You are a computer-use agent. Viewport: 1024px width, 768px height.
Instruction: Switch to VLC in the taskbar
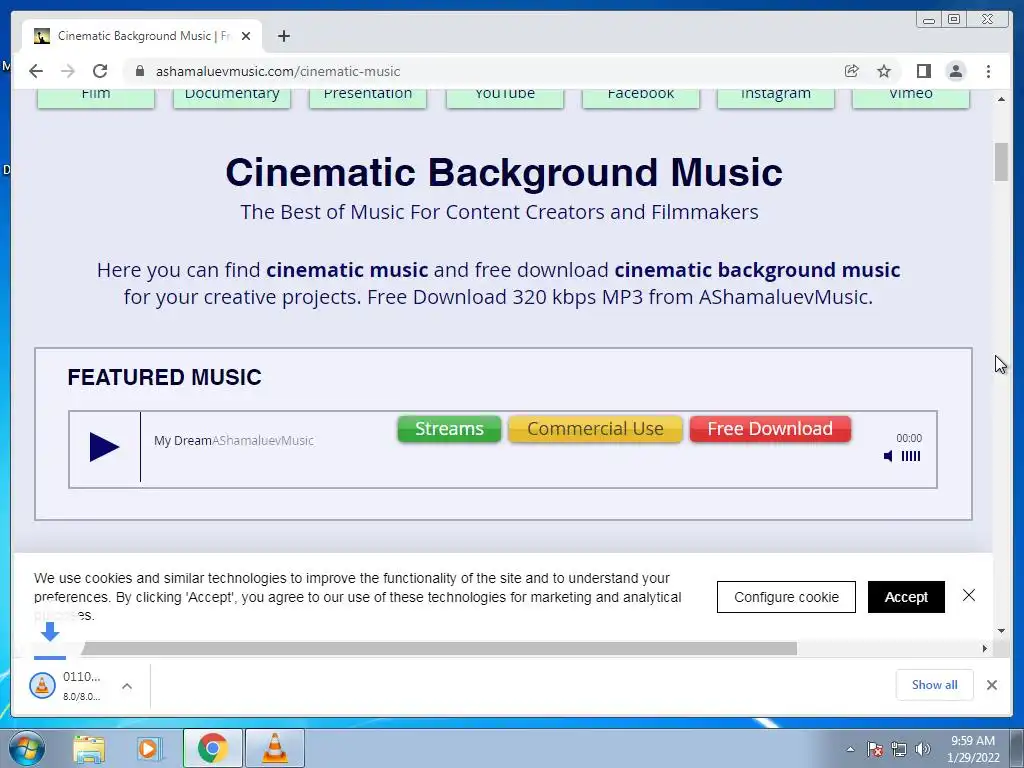pos(275,748)
